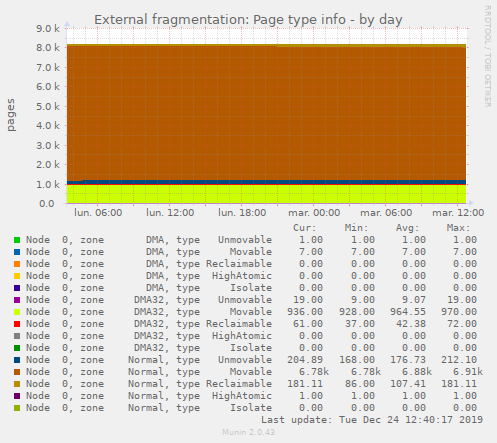The image size is (497, 443).
Task: Click the olive Normal Reclaimable legend swatch
Action: click(17, 384)
